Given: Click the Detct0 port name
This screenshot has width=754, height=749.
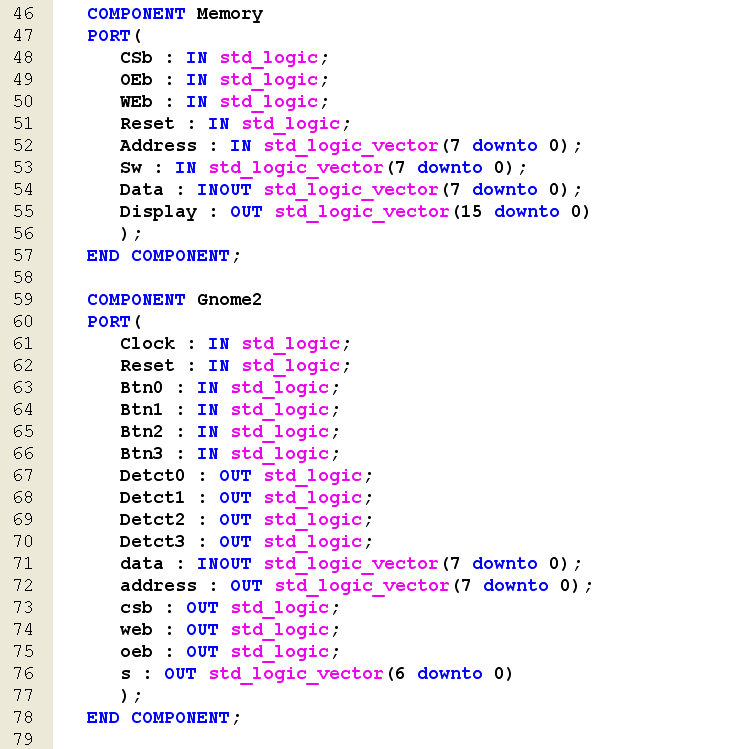Looking at the screenshot, I should pos(152,475).
